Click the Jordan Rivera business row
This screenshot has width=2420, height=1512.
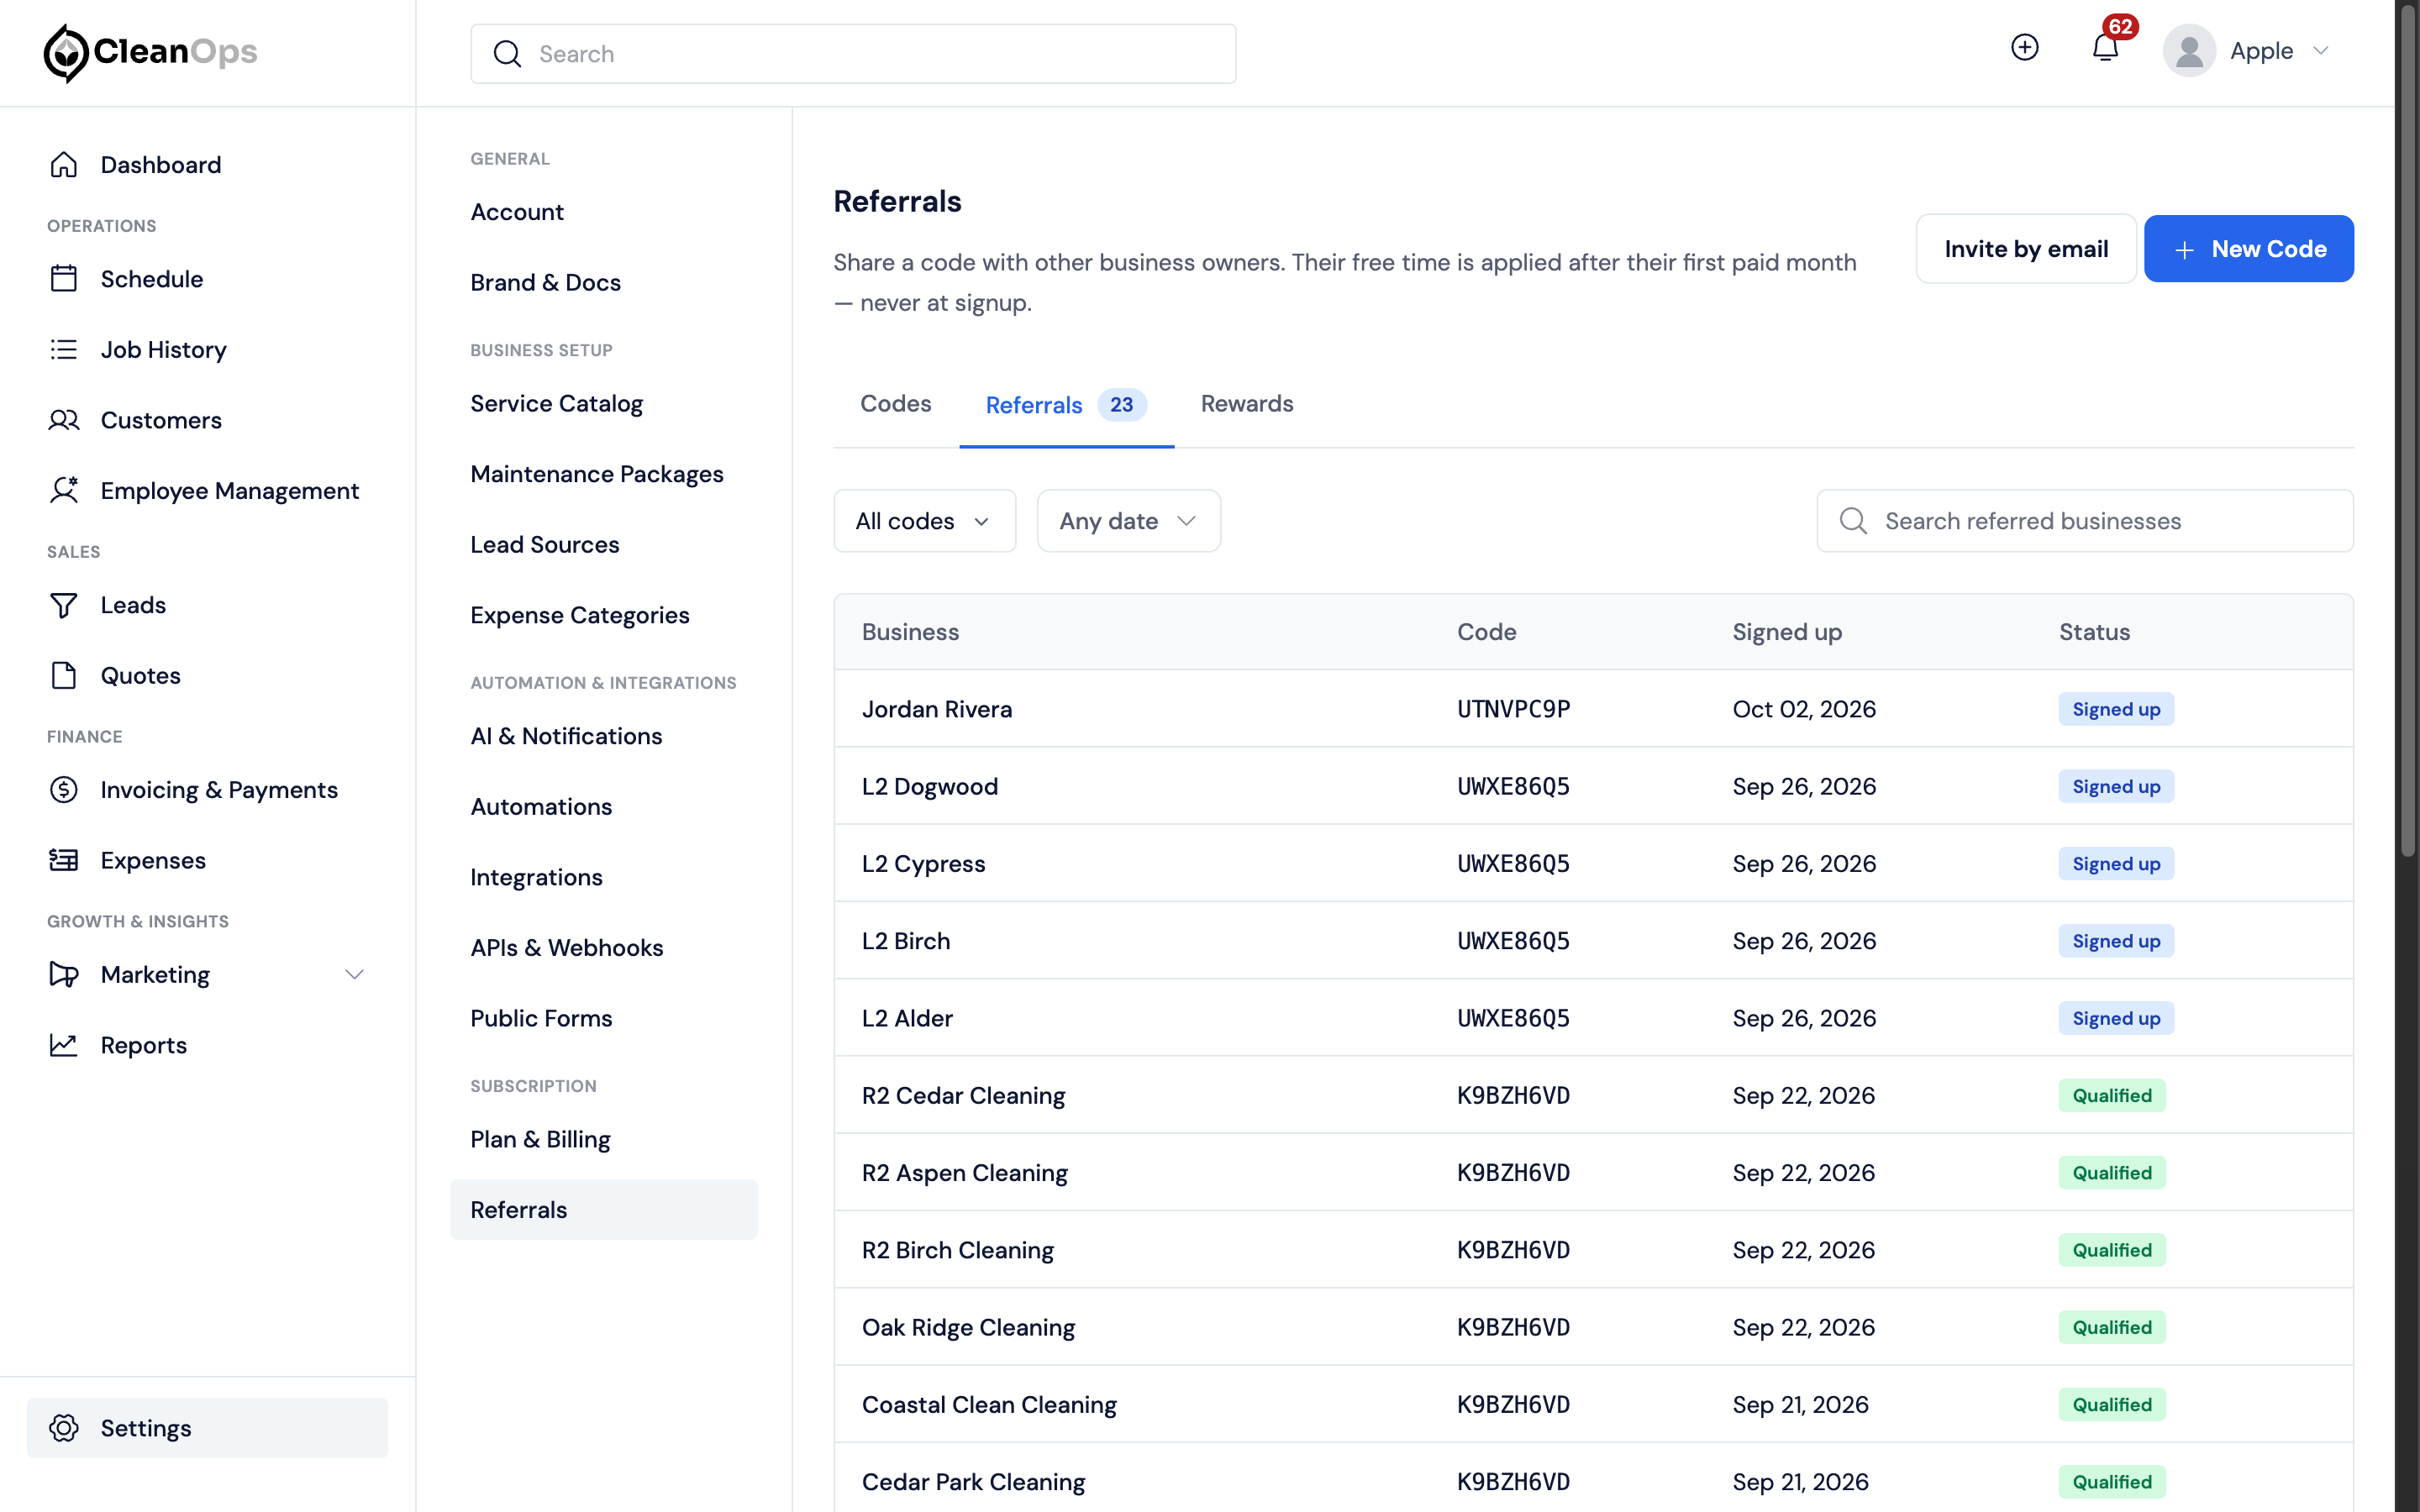click(1593, 709)
